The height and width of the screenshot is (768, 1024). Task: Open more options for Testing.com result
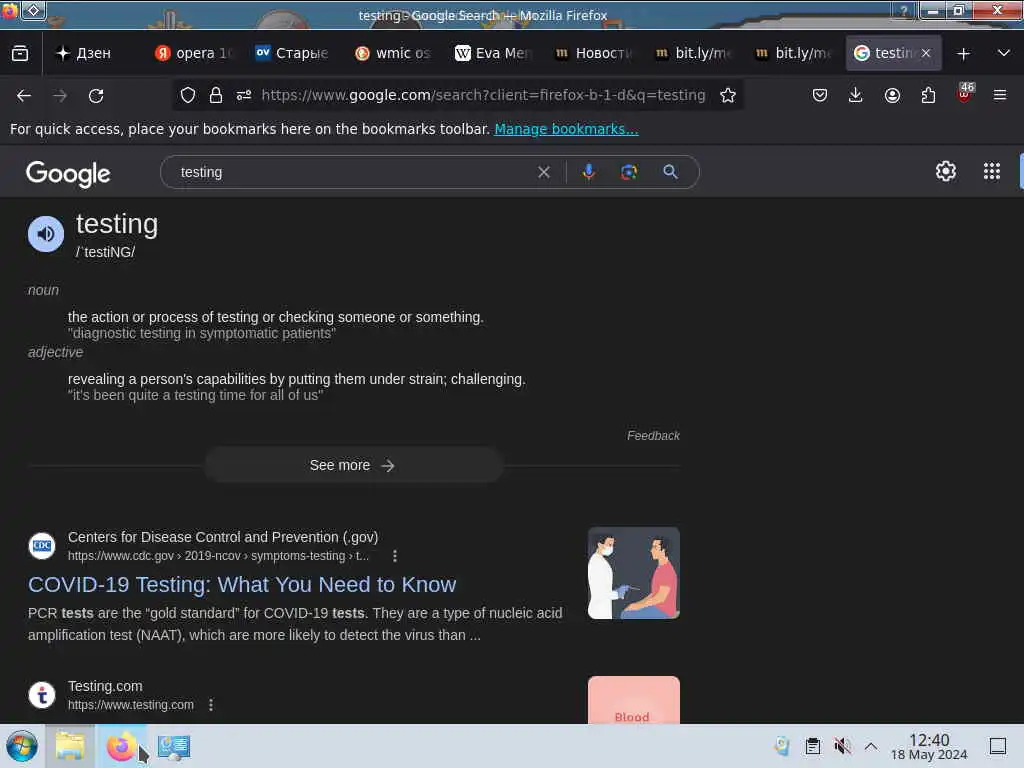211,705
